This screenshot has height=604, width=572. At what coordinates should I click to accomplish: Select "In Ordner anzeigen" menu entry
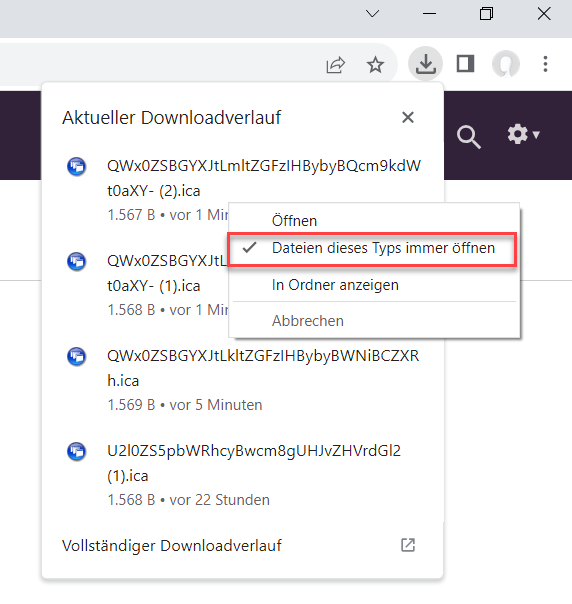pyautogui.click(x=335, y=285)
